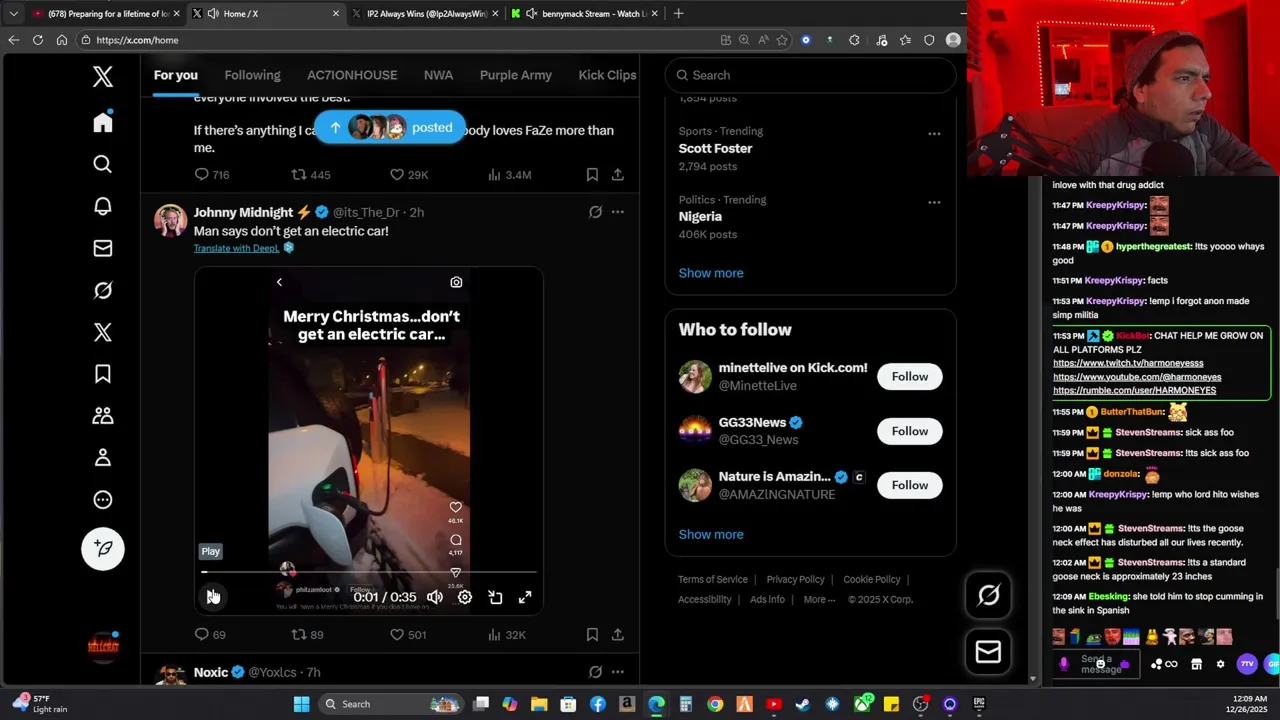Open account avatar at sidebar bottom
The height and width of the screenshot is (720, 1280).
(103, 646)
